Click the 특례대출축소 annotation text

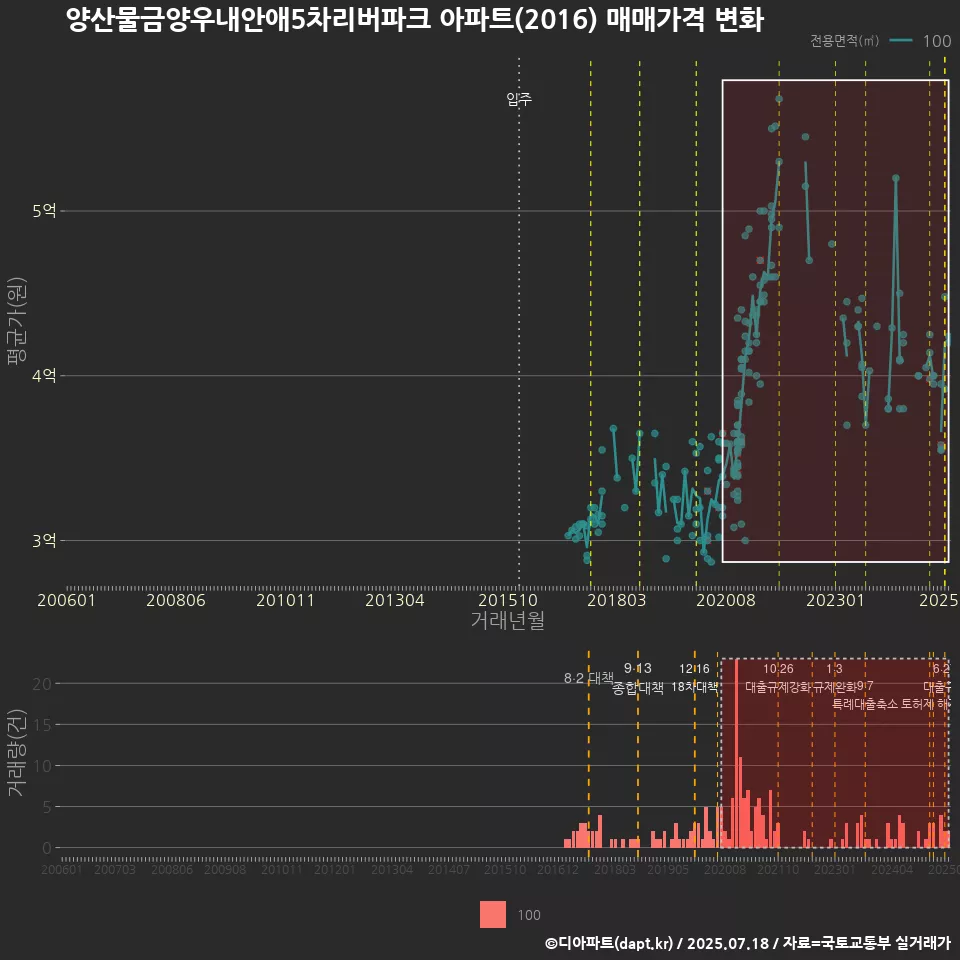click(x=864, y=704)
